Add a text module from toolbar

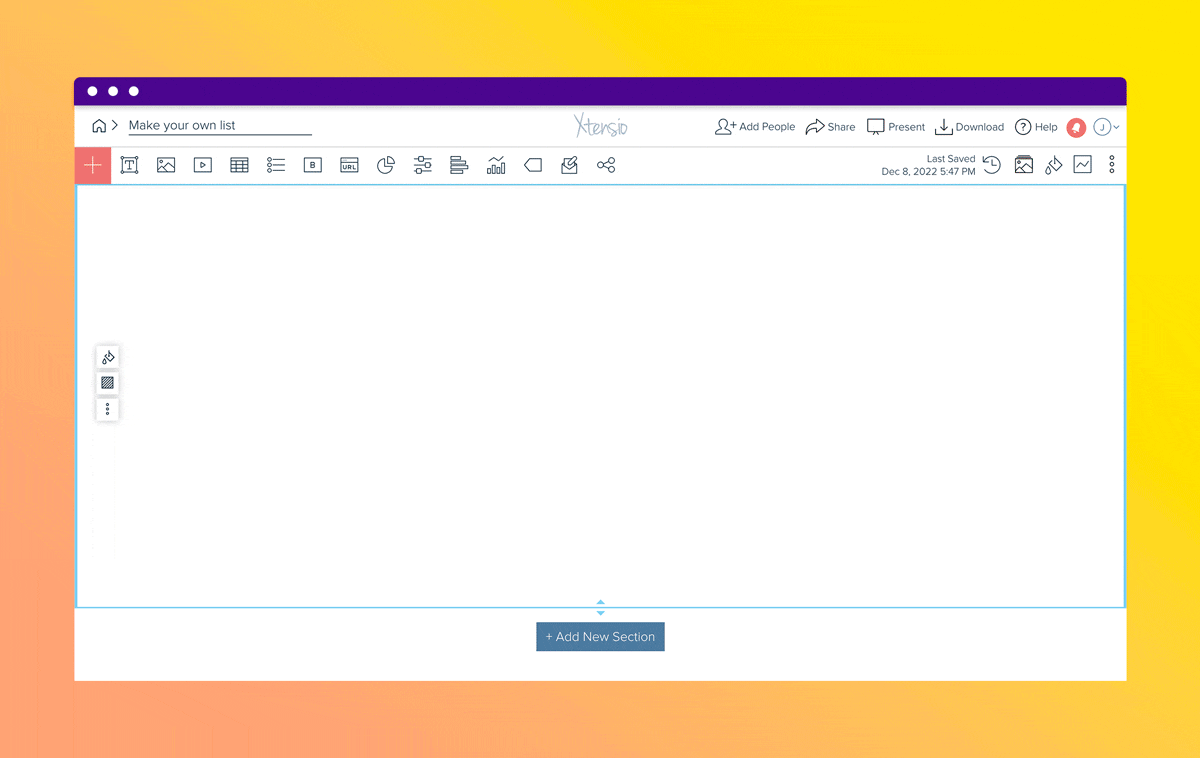(x=129, y=166)
